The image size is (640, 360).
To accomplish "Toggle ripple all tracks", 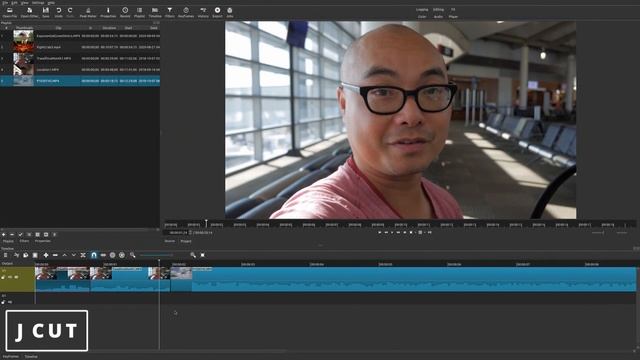I will click(122, 255).
